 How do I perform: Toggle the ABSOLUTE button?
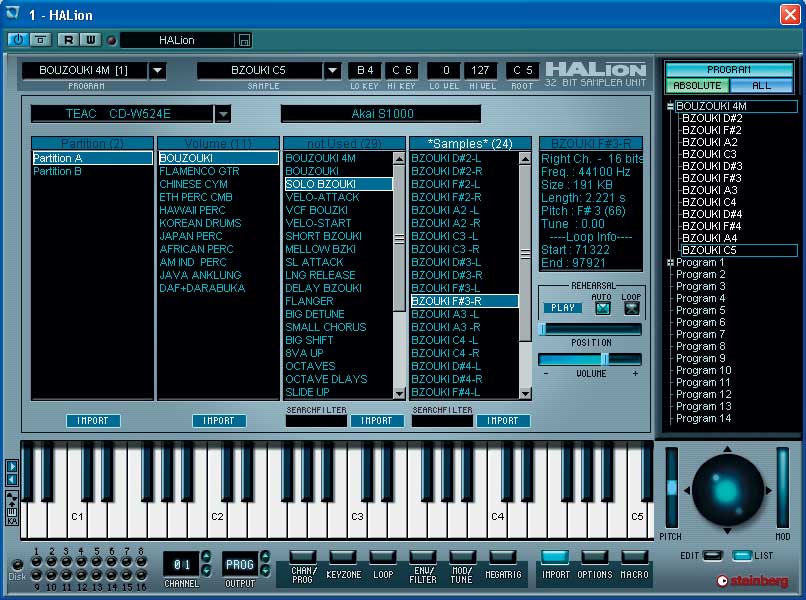[697, 86]
